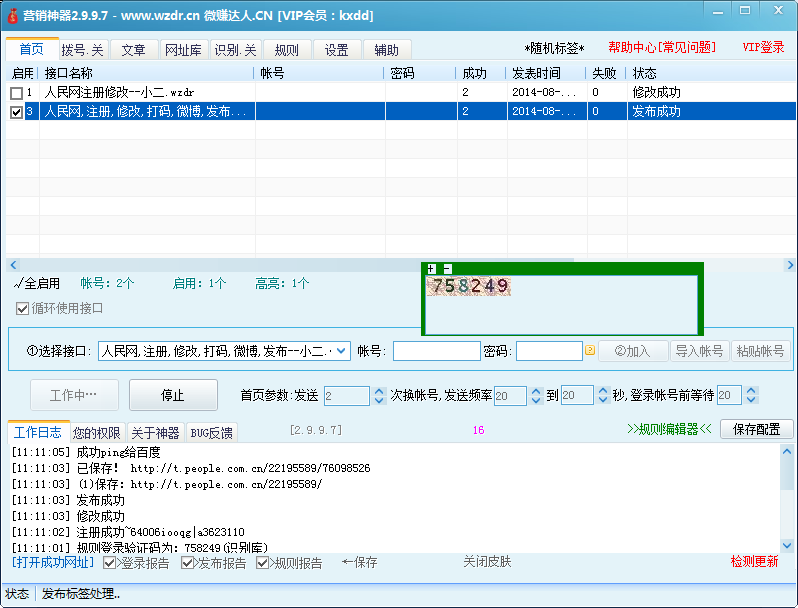Click the 登录帐号前等待 spinner arrow
This screenshot has height=608, width=798.
pyautogui.click(x=752, y=391)
